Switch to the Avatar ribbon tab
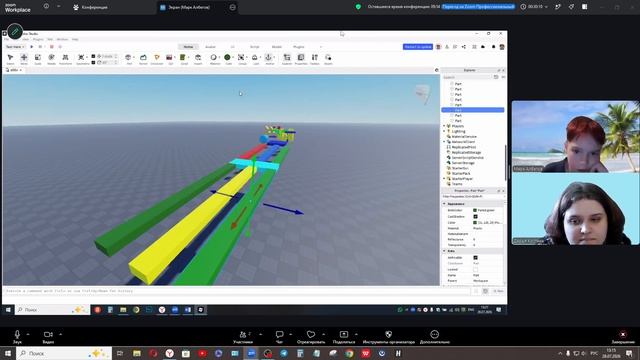This screenshot has width=640, height=360. click(x=210, y=47)
